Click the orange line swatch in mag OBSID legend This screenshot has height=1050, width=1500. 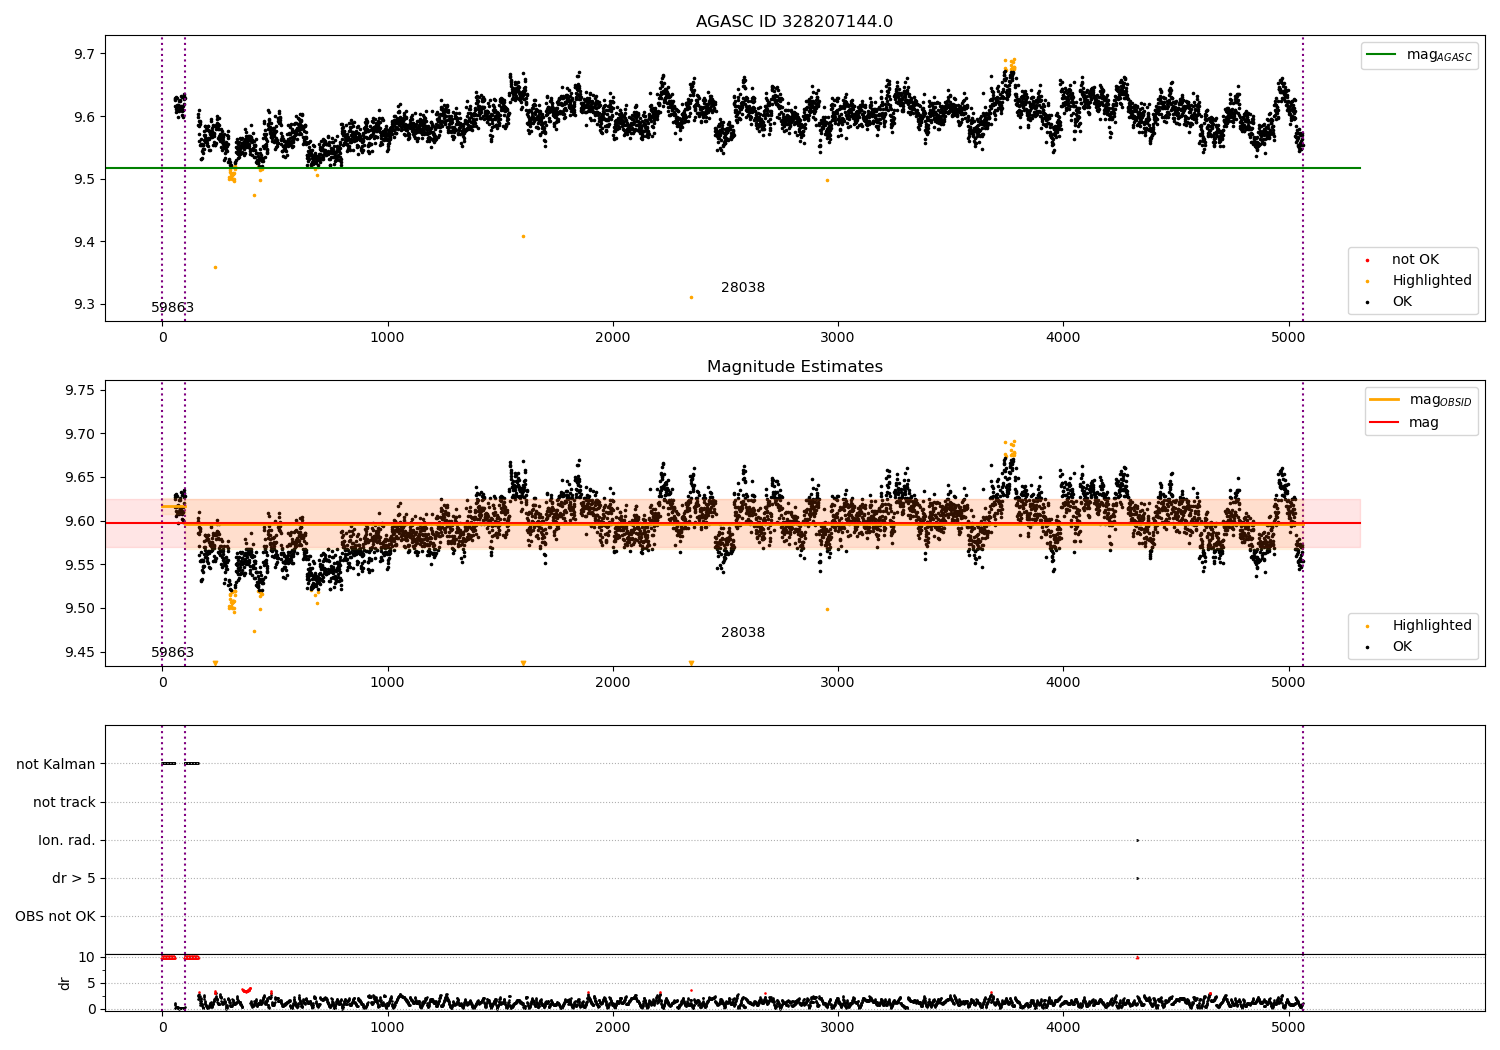[x=1385, y=400]
